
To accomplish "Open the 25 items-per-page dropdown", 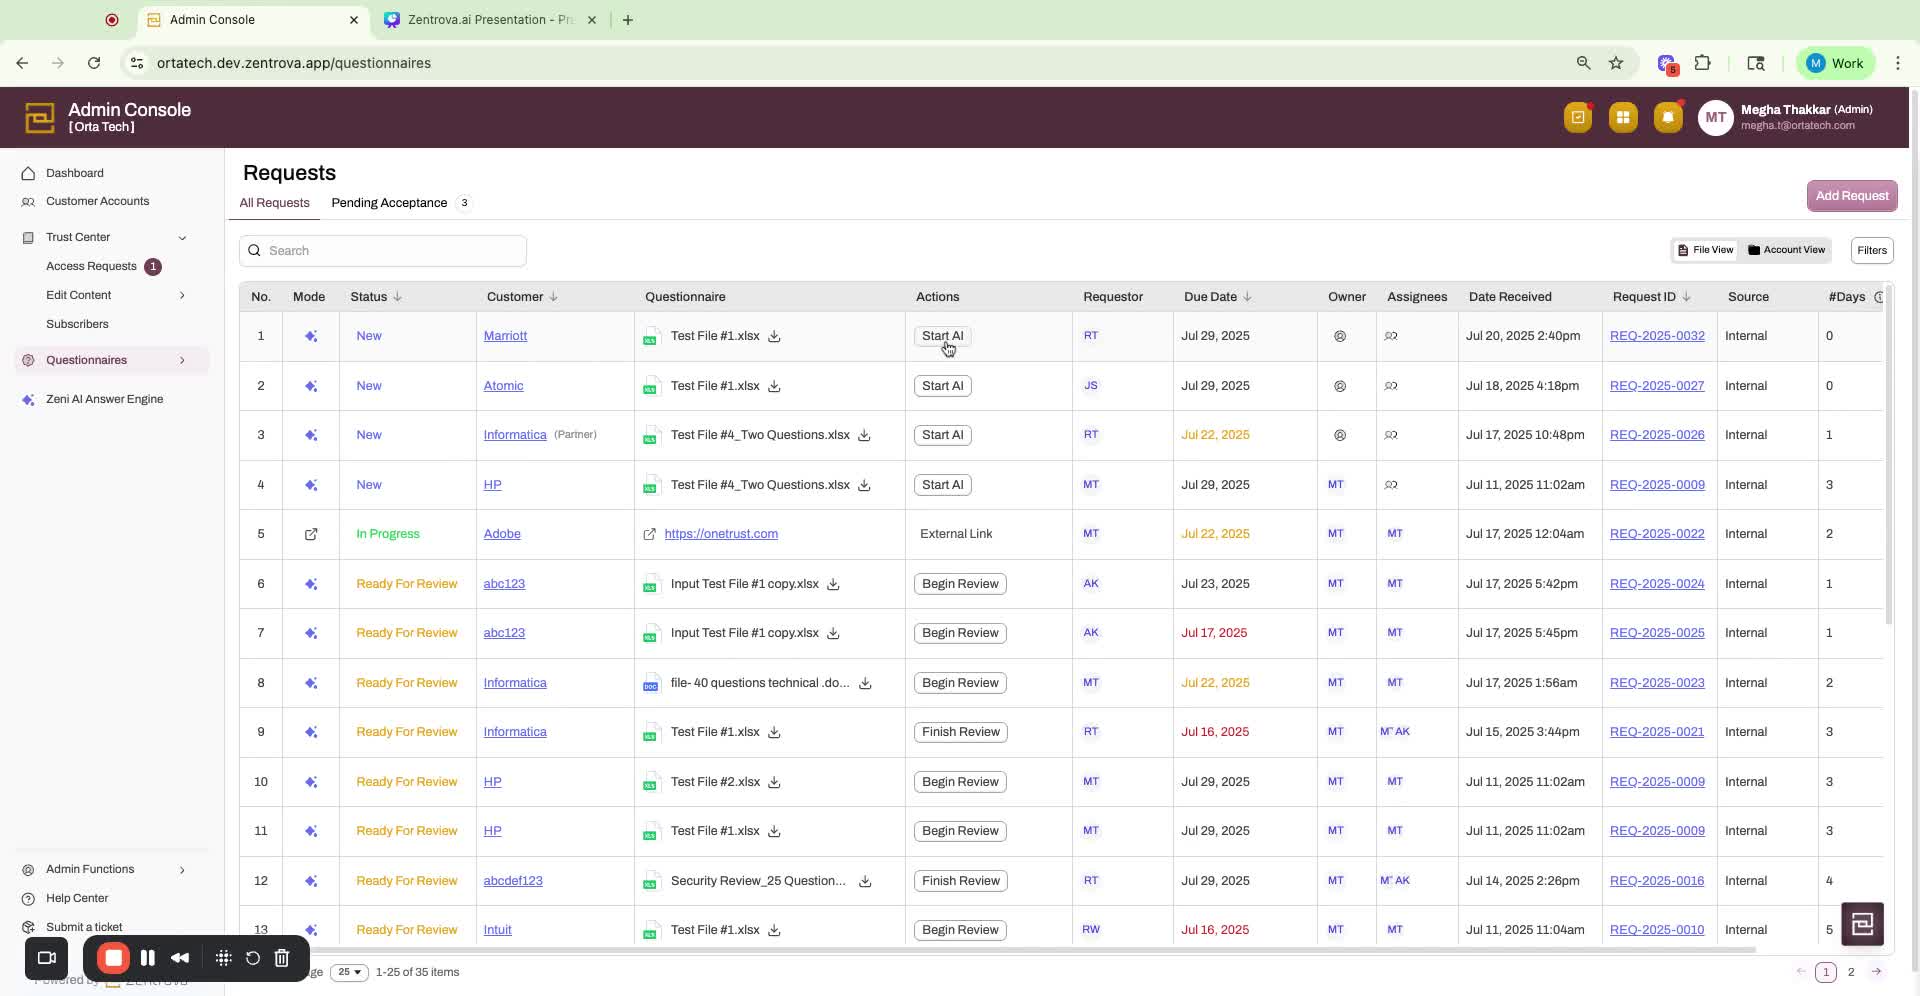I will tap(349, 972).
